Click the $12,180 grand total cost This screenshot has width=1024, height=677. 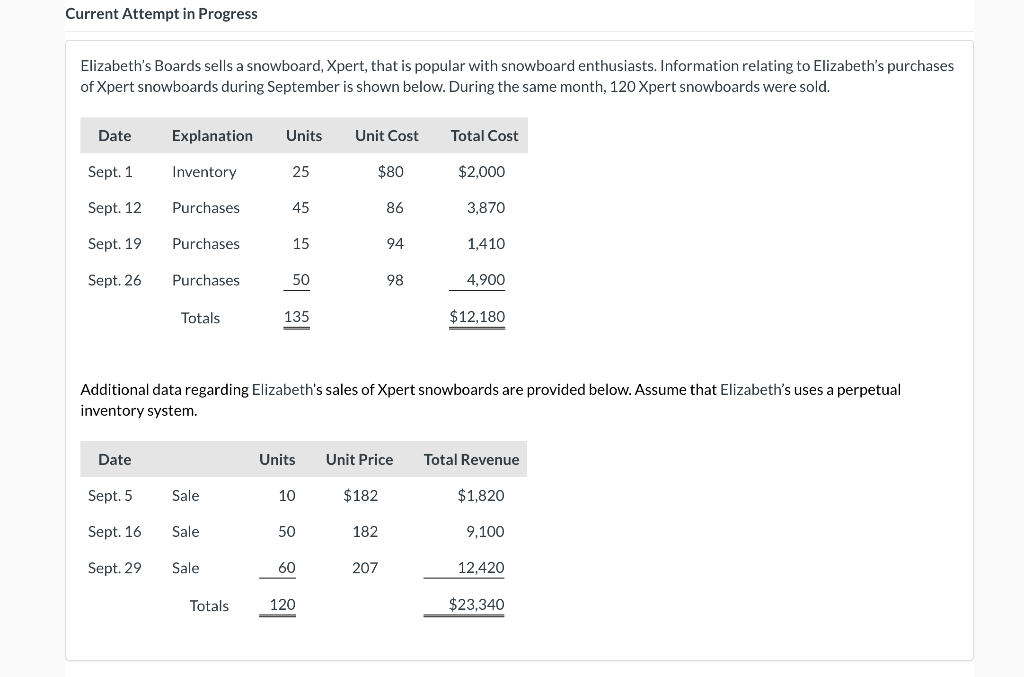point(477,317)
